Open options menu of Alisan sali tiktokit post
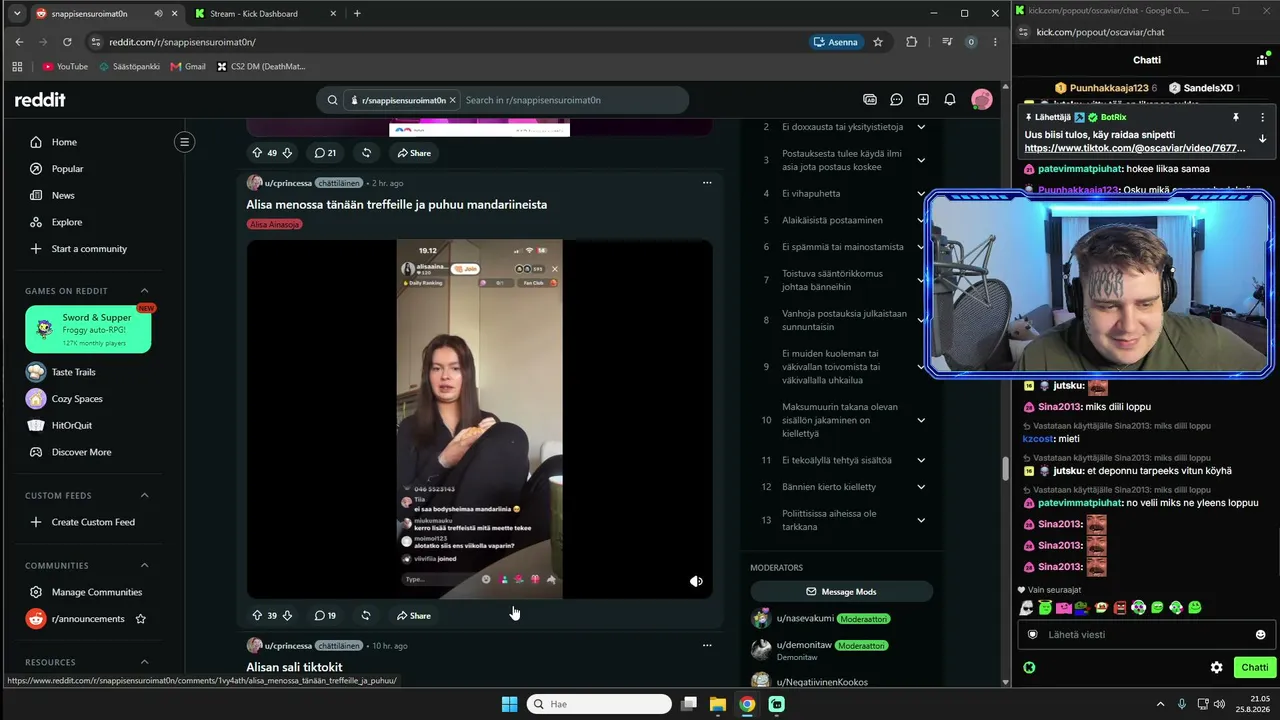 [707, 646]
